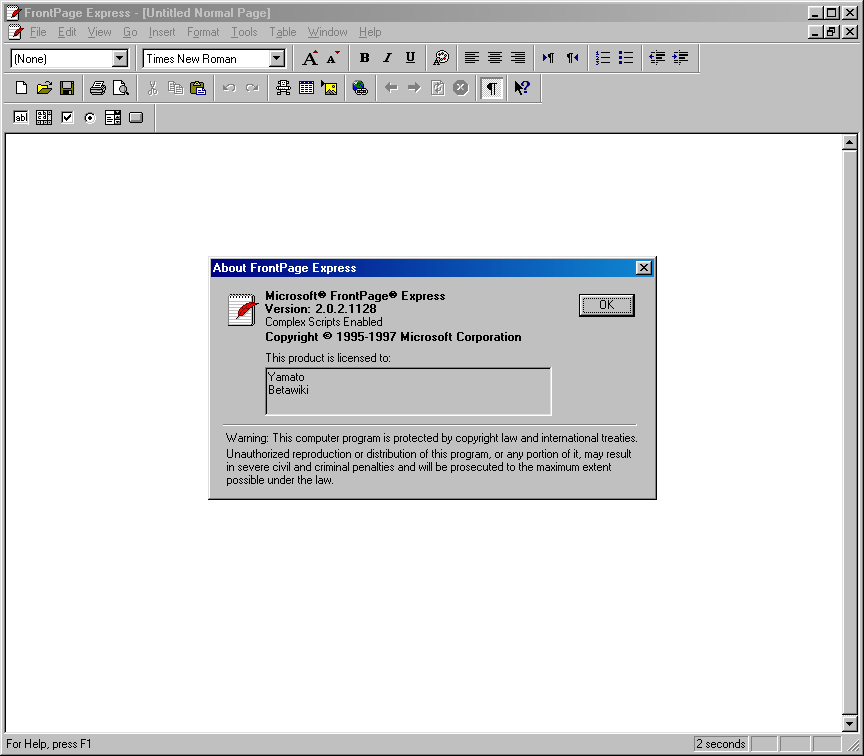The height and width of the screenshot is (756, 864).
Task: Click the Copy icon
Action: tap(175, 88)
